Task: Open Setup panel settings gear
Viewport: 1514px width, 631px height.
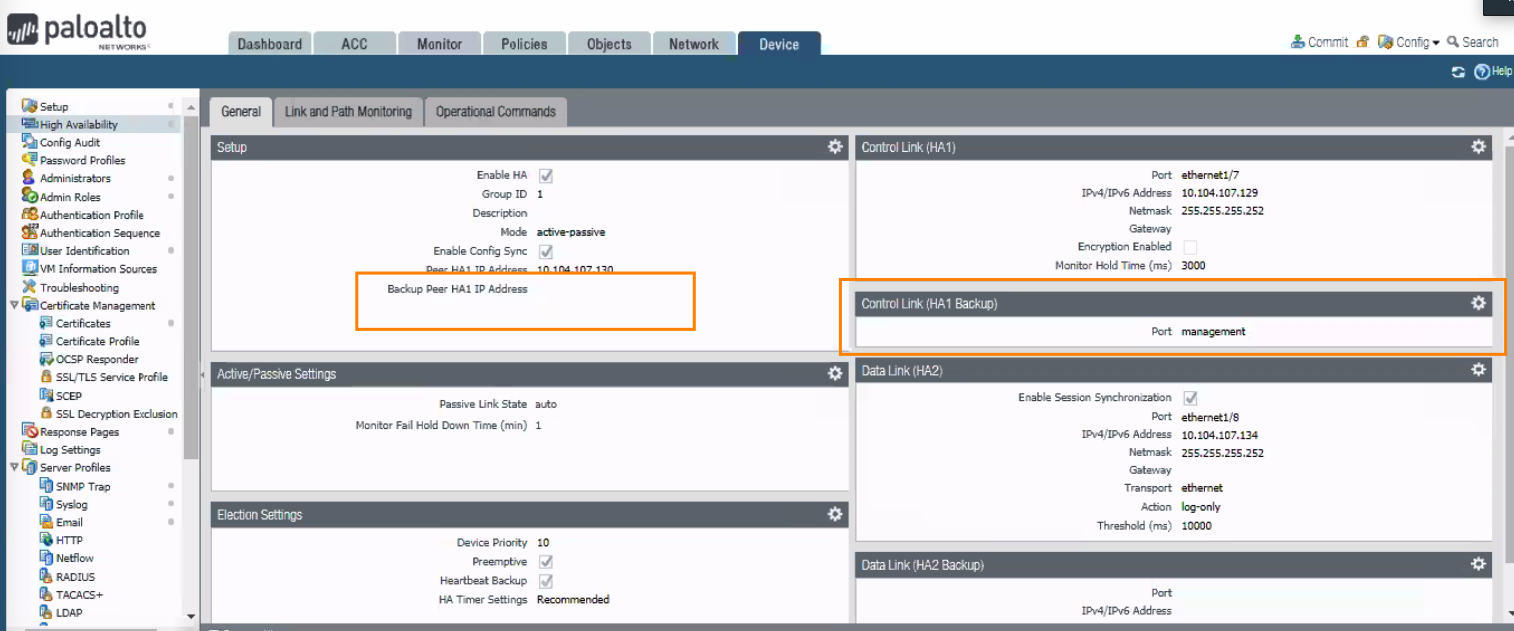Action: 835,147
